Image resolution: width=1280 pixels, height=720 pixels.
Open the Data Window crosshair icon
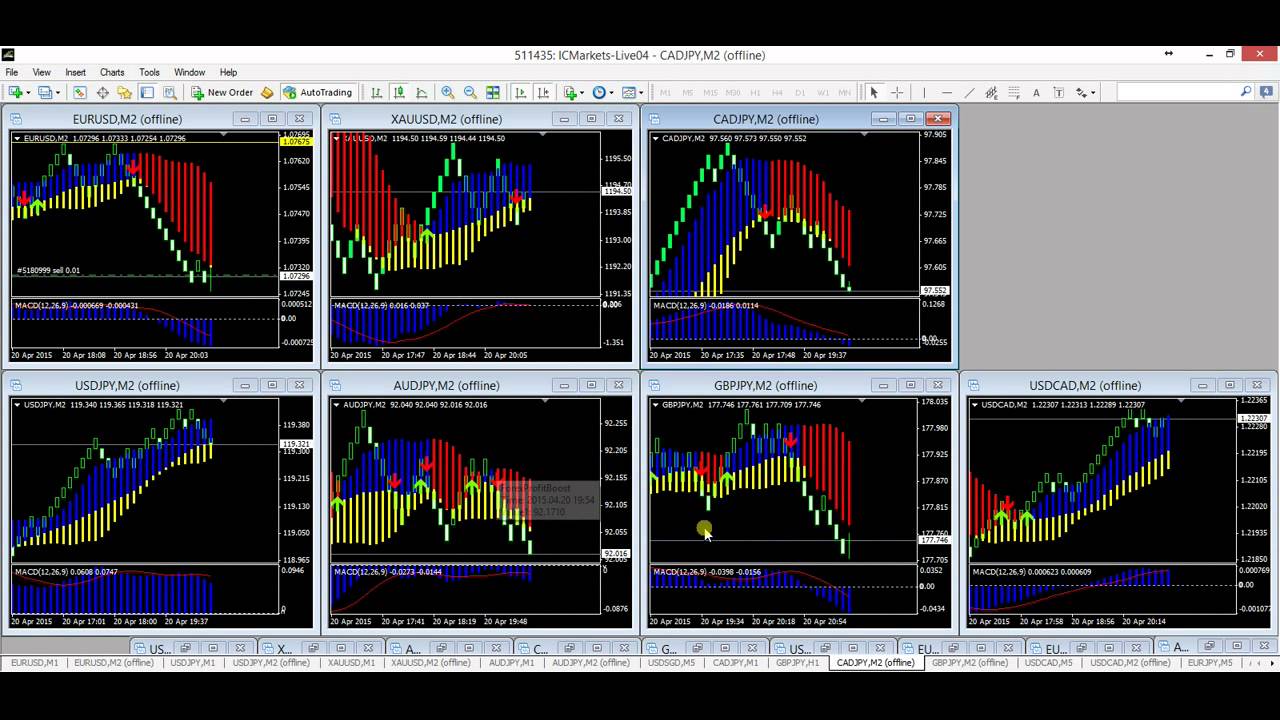(x=102, y=92)
